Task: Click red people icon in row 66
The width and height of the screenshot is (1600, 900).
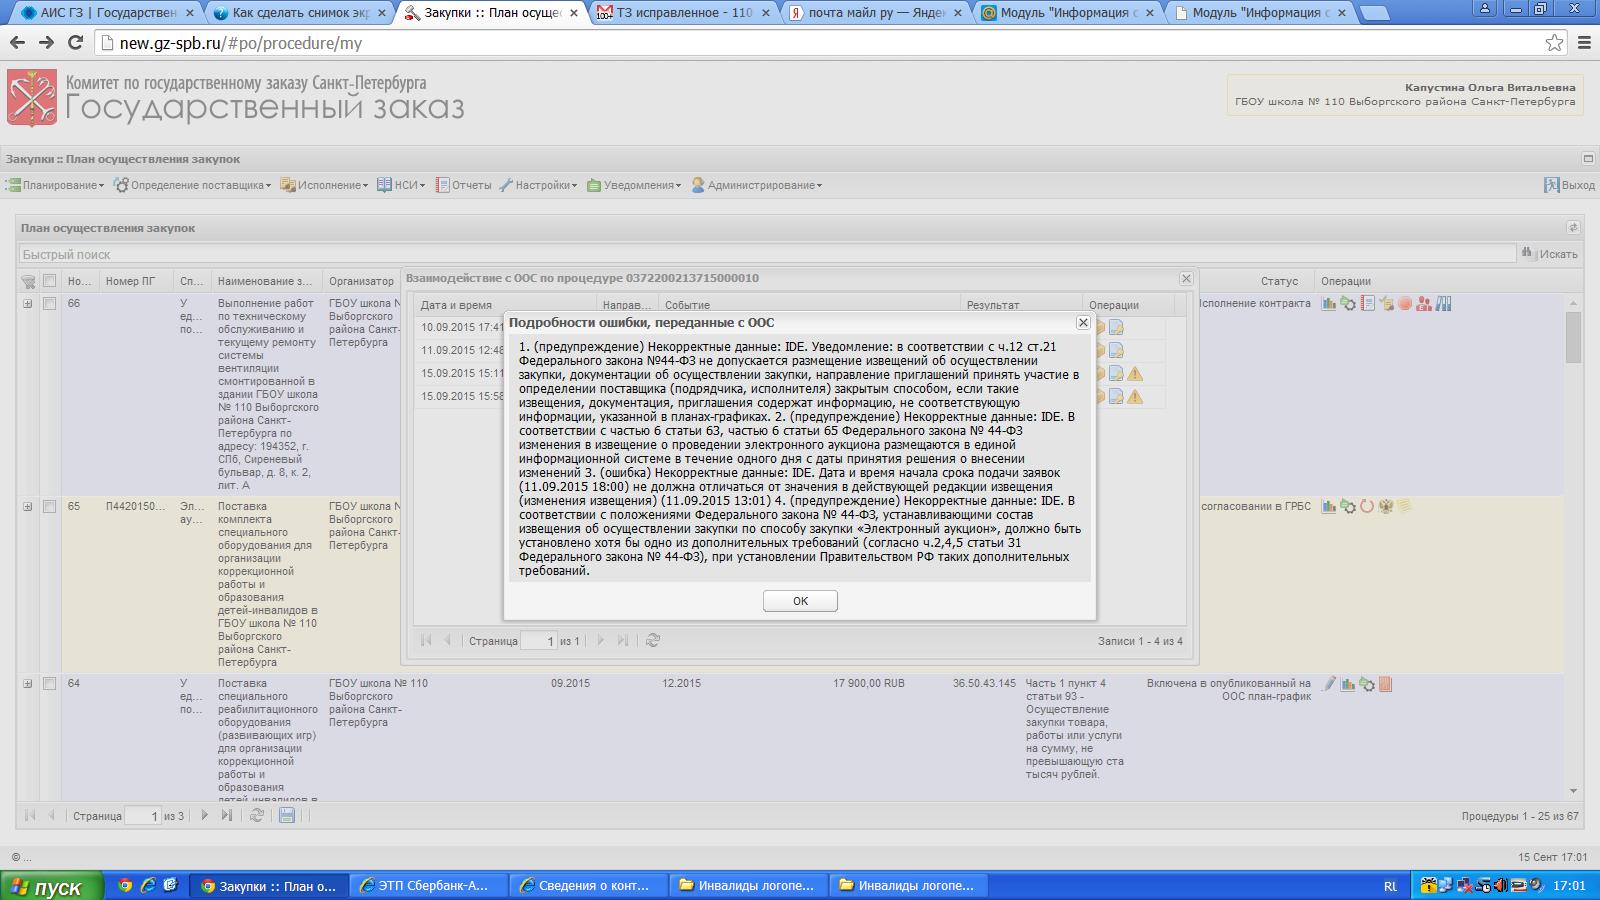Action: [x=1424, y=304]
